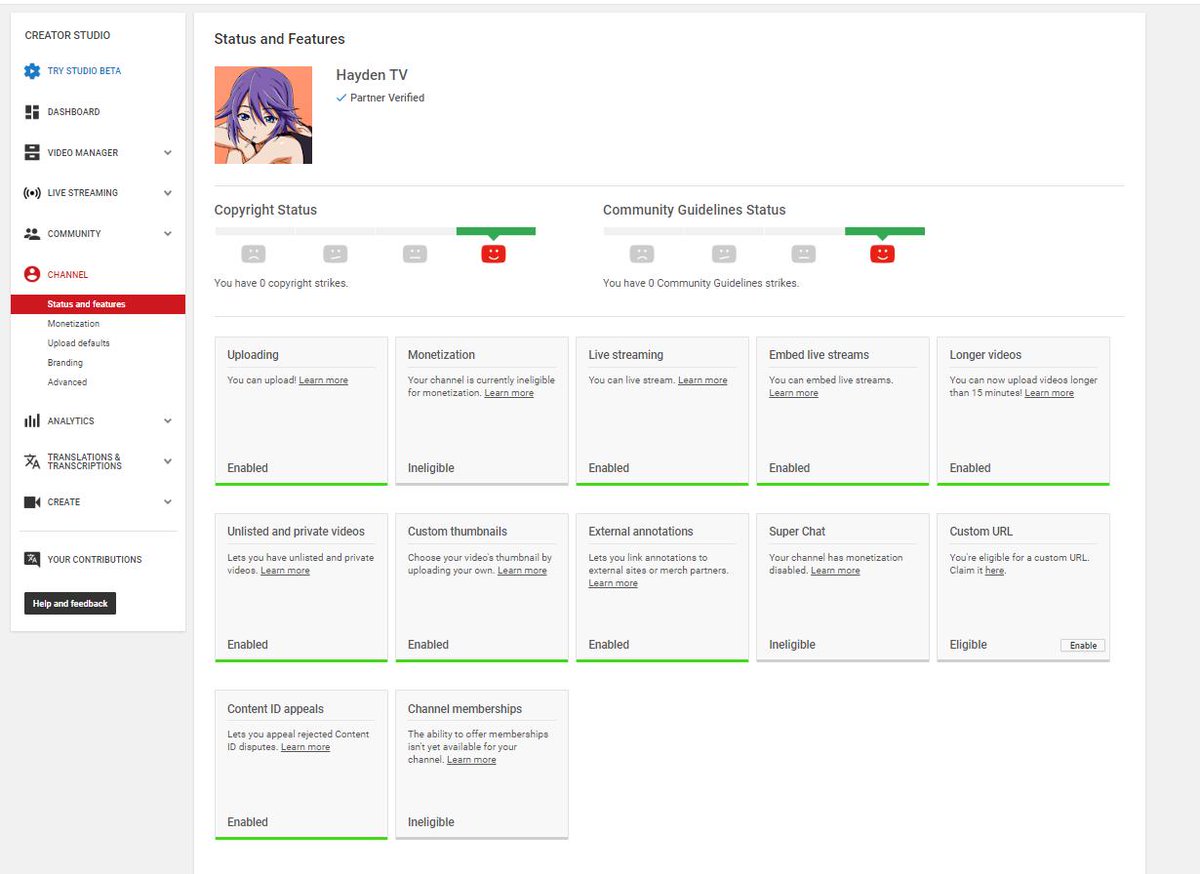The image size is (1200, 874).
Task: Click the Help and feedback button
Action: [70, 603]
